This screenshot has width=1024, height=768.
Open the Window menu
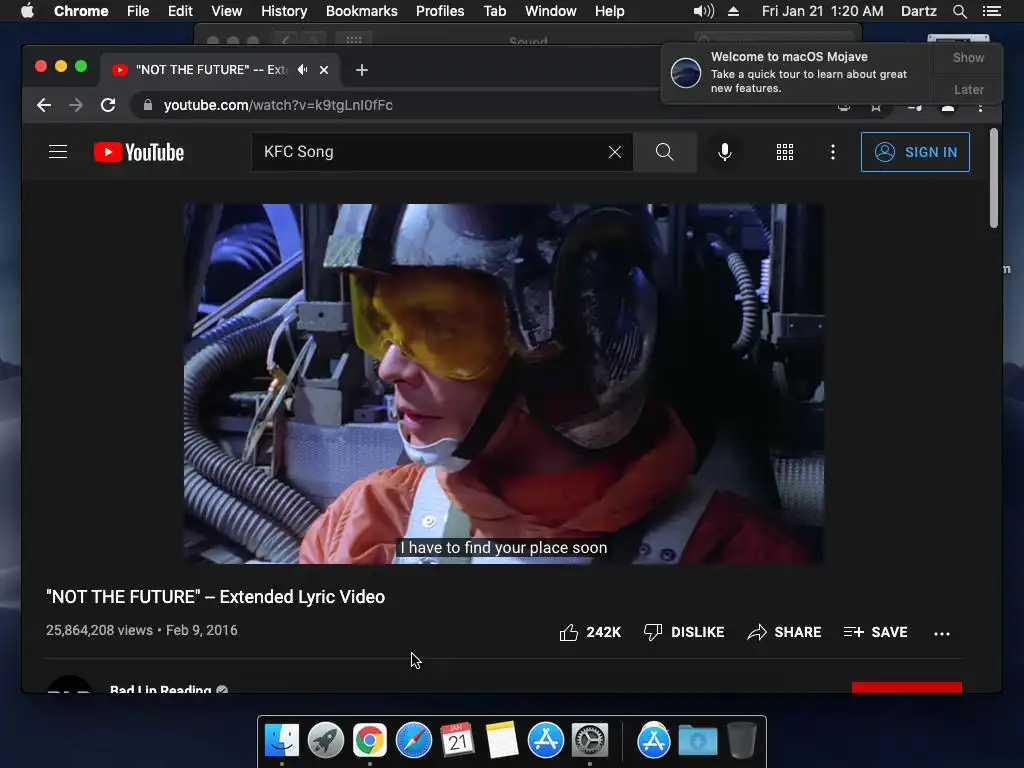point(551,11)
